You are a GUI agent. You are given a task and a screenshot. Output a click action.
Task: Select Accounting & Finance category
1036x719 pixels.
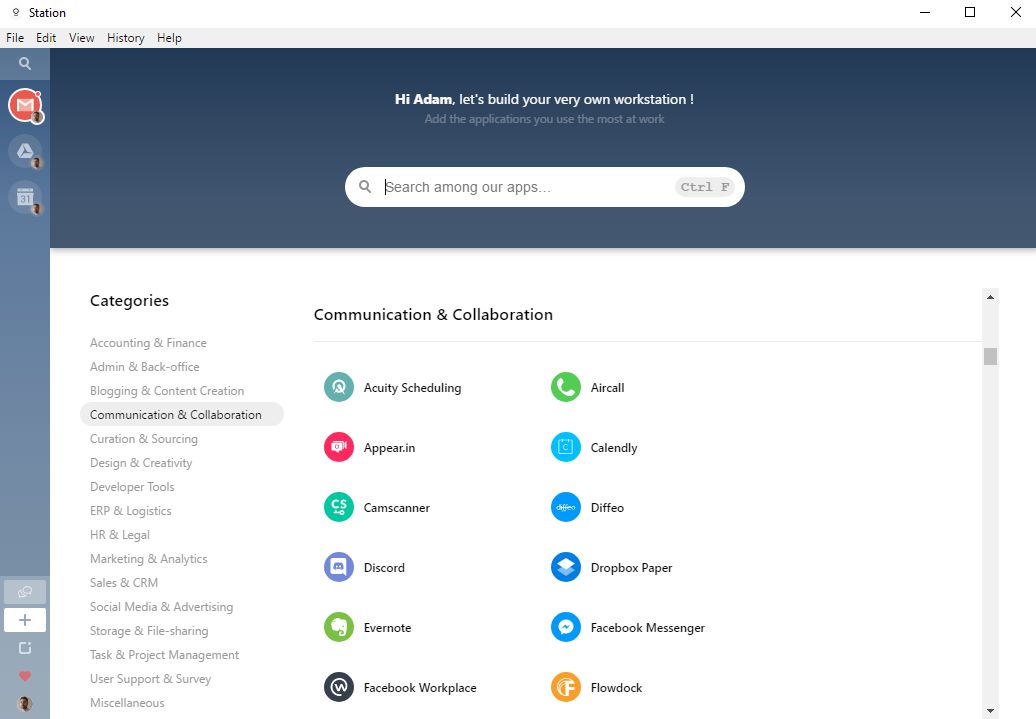tap(148, 343)
